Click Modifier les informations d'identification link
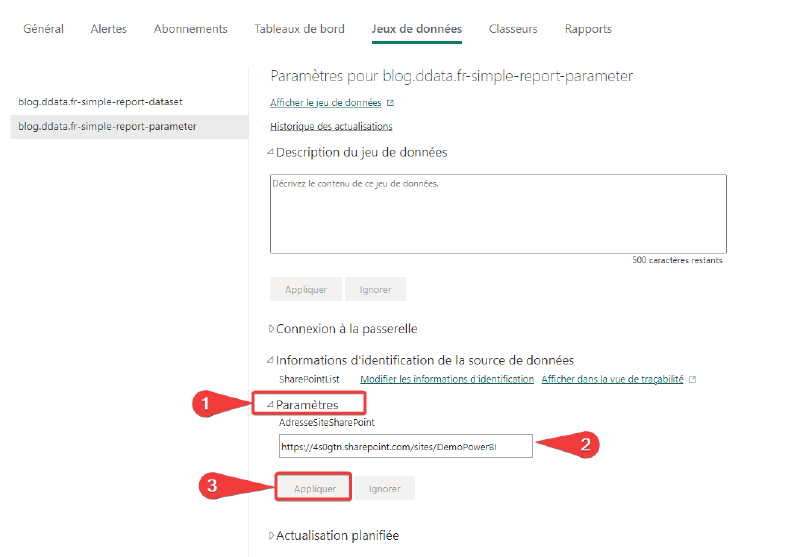The height and width of the screenshot is (557, 800). (x=447, y=379)
